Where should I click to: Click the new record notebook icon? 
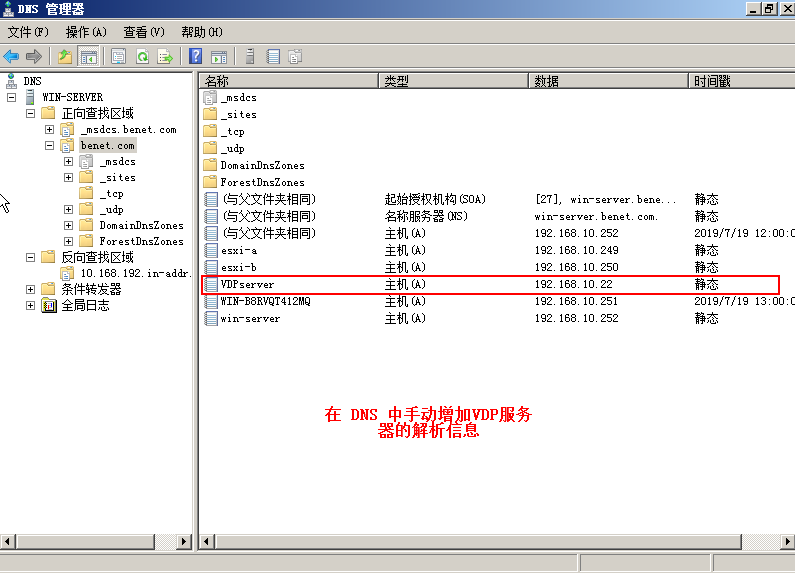tap(273, 56)
